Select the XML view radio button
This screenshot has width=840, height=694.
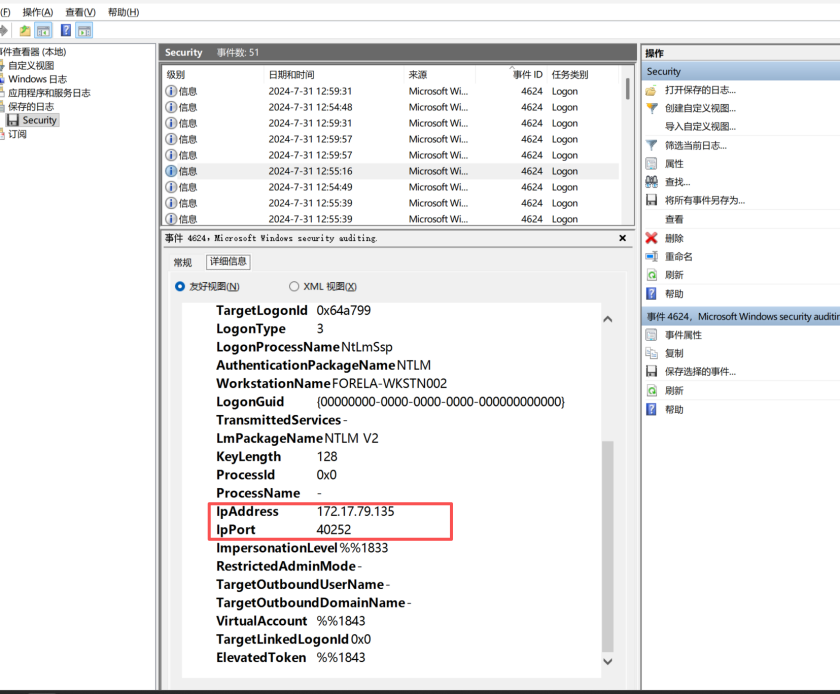294,286
